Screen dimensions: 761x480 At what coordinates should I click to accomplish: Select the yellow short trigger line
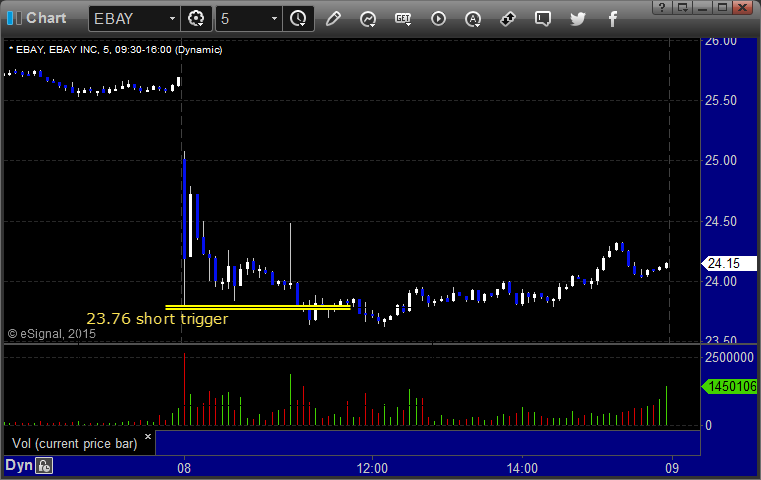coord(258,307)
